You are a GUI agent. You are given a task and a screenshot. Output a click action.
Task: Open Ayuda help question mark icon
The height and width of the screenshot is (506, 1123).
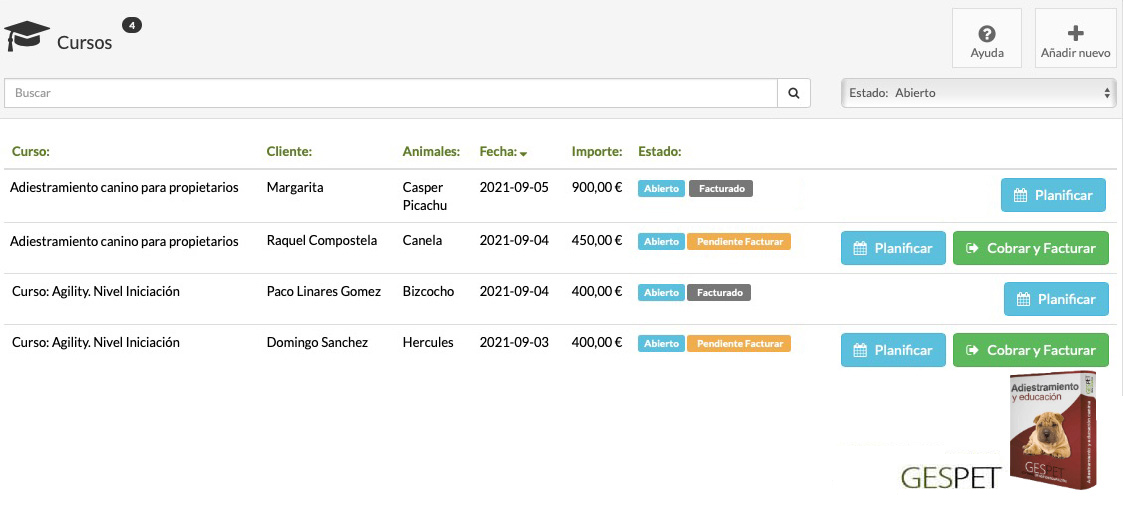(986, 35)
